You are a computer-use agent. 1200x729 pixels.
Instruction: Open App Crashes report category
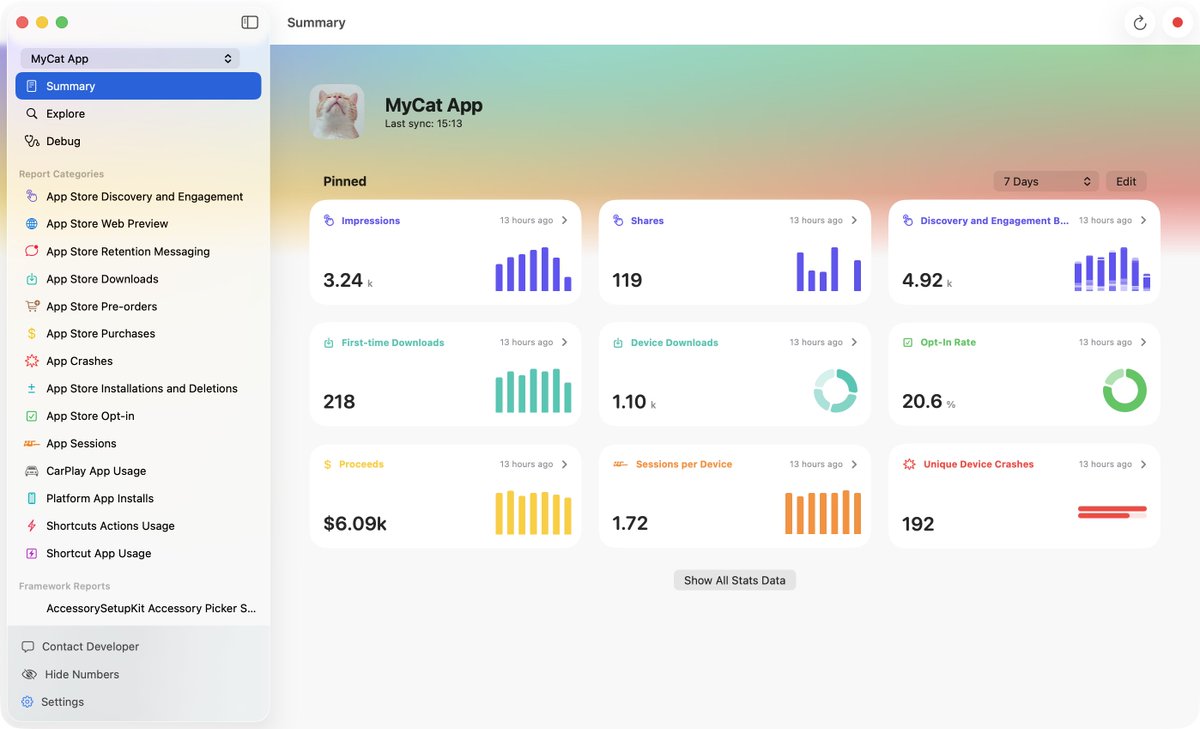click(138, 361)
